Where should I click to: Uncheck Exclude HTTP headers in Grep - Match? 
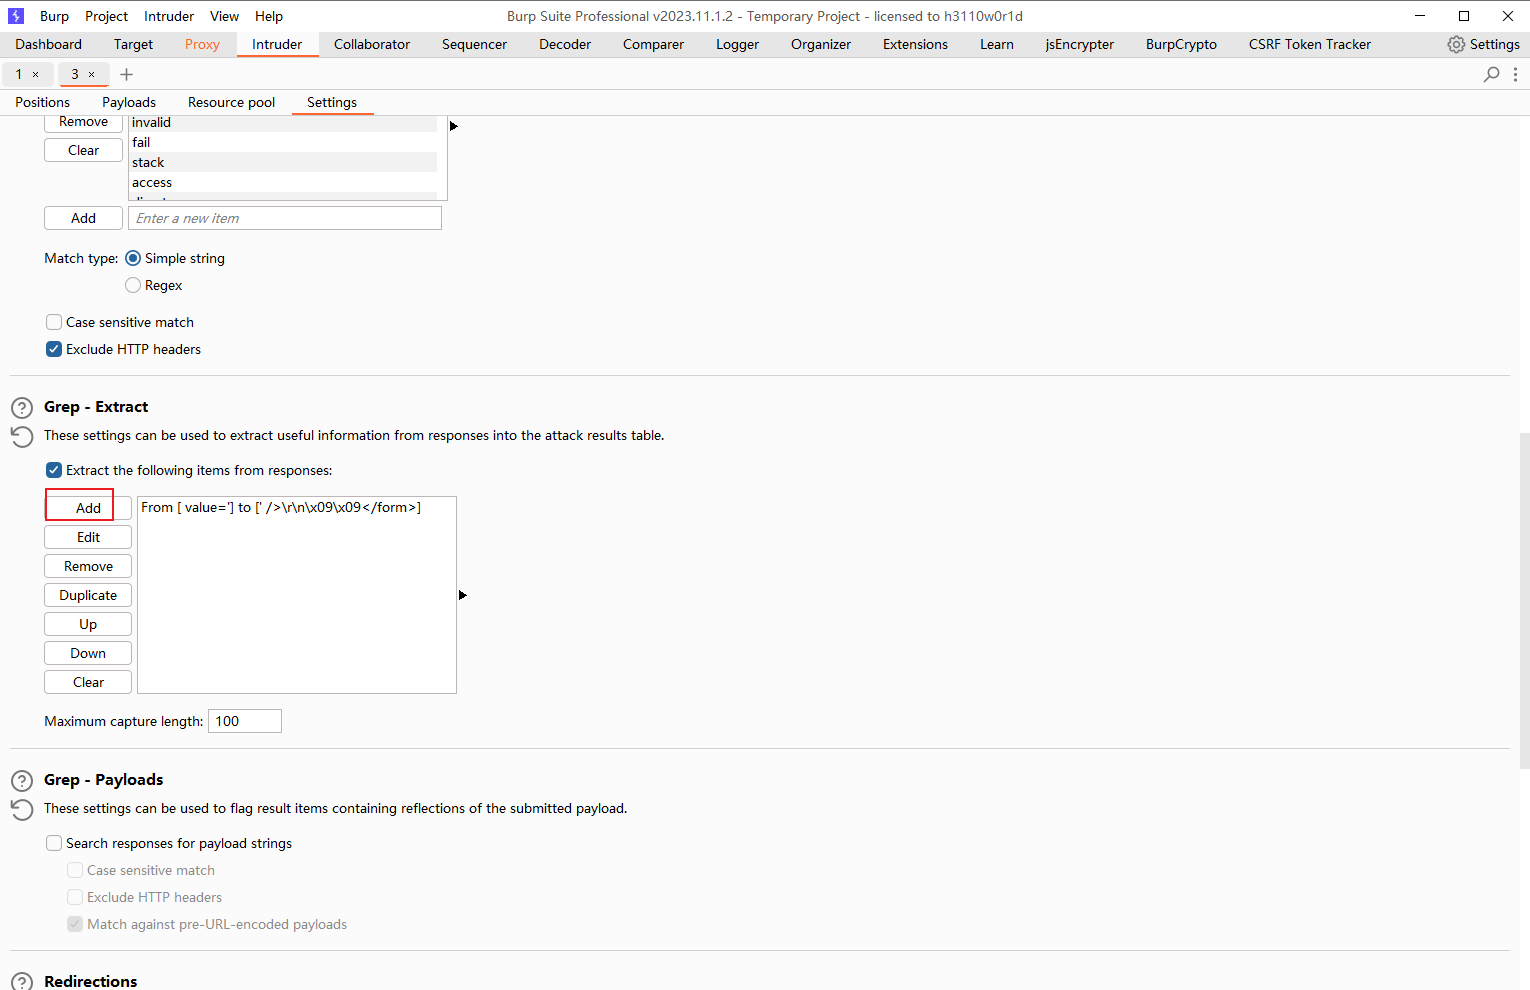(x=54, y=349)
